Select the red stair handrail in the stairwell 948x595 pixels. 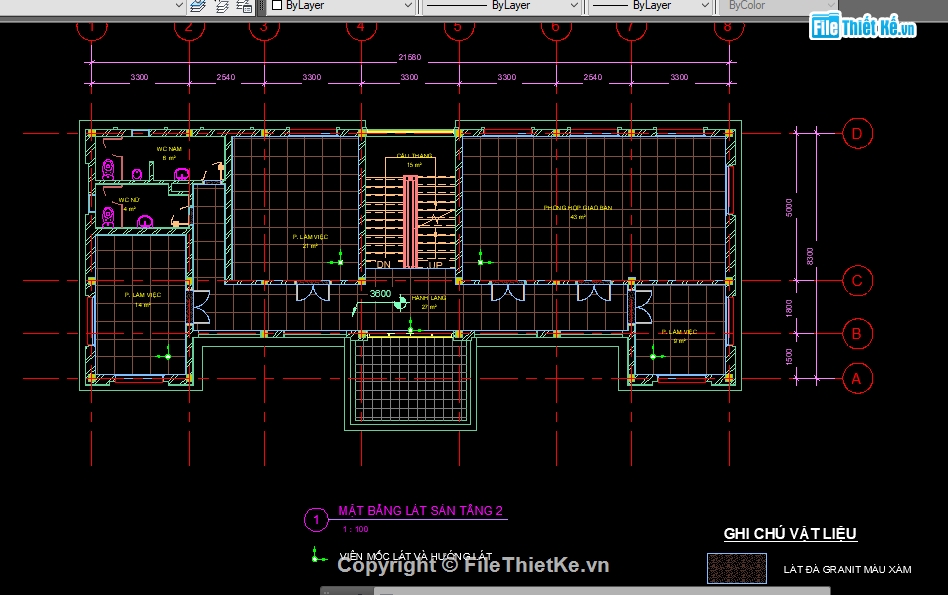[410, 221]
